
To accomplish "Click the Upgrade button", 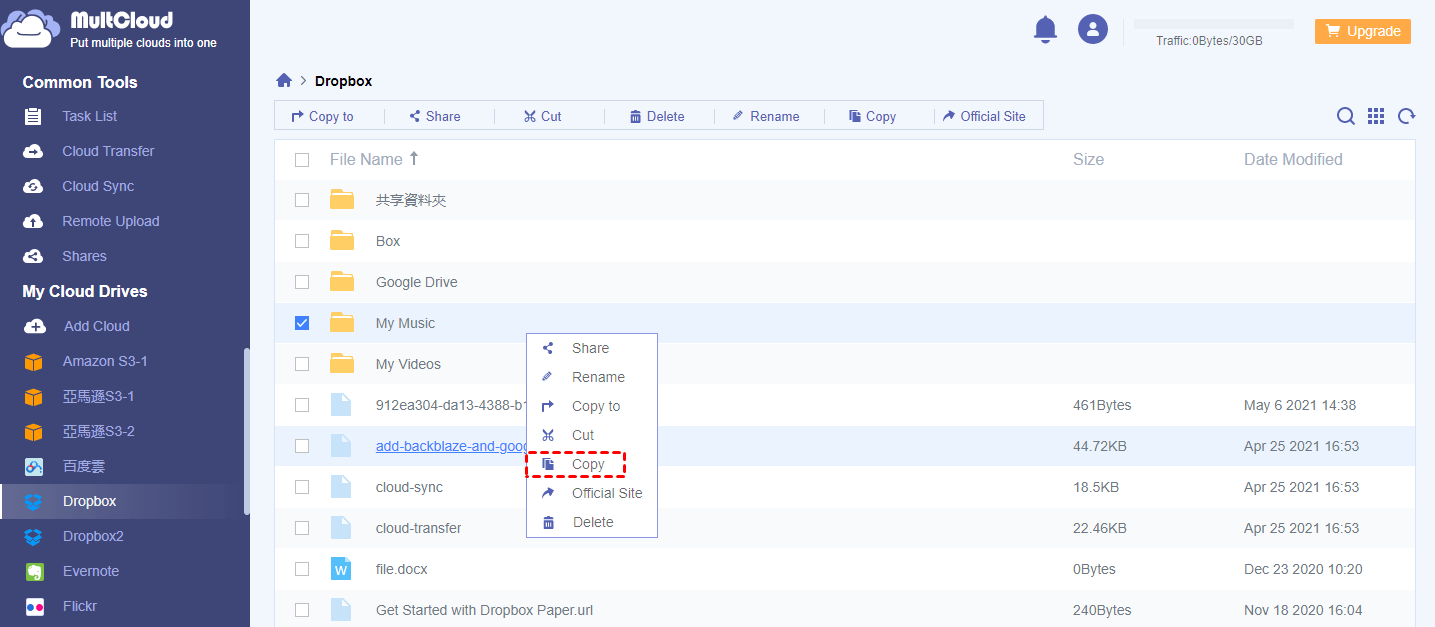I will coord(1363,31).
